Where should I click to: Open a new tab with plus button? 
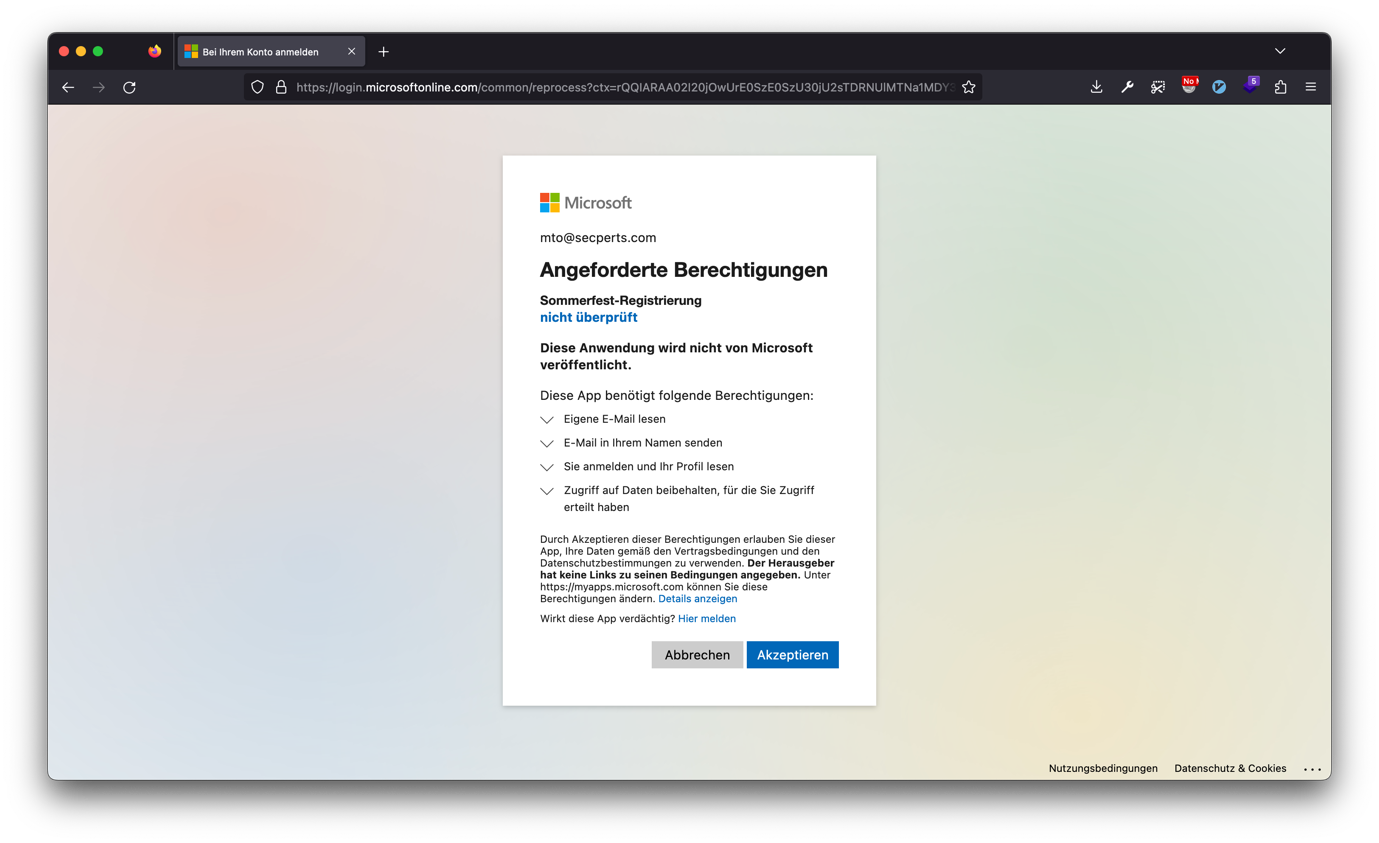[383, 52]
